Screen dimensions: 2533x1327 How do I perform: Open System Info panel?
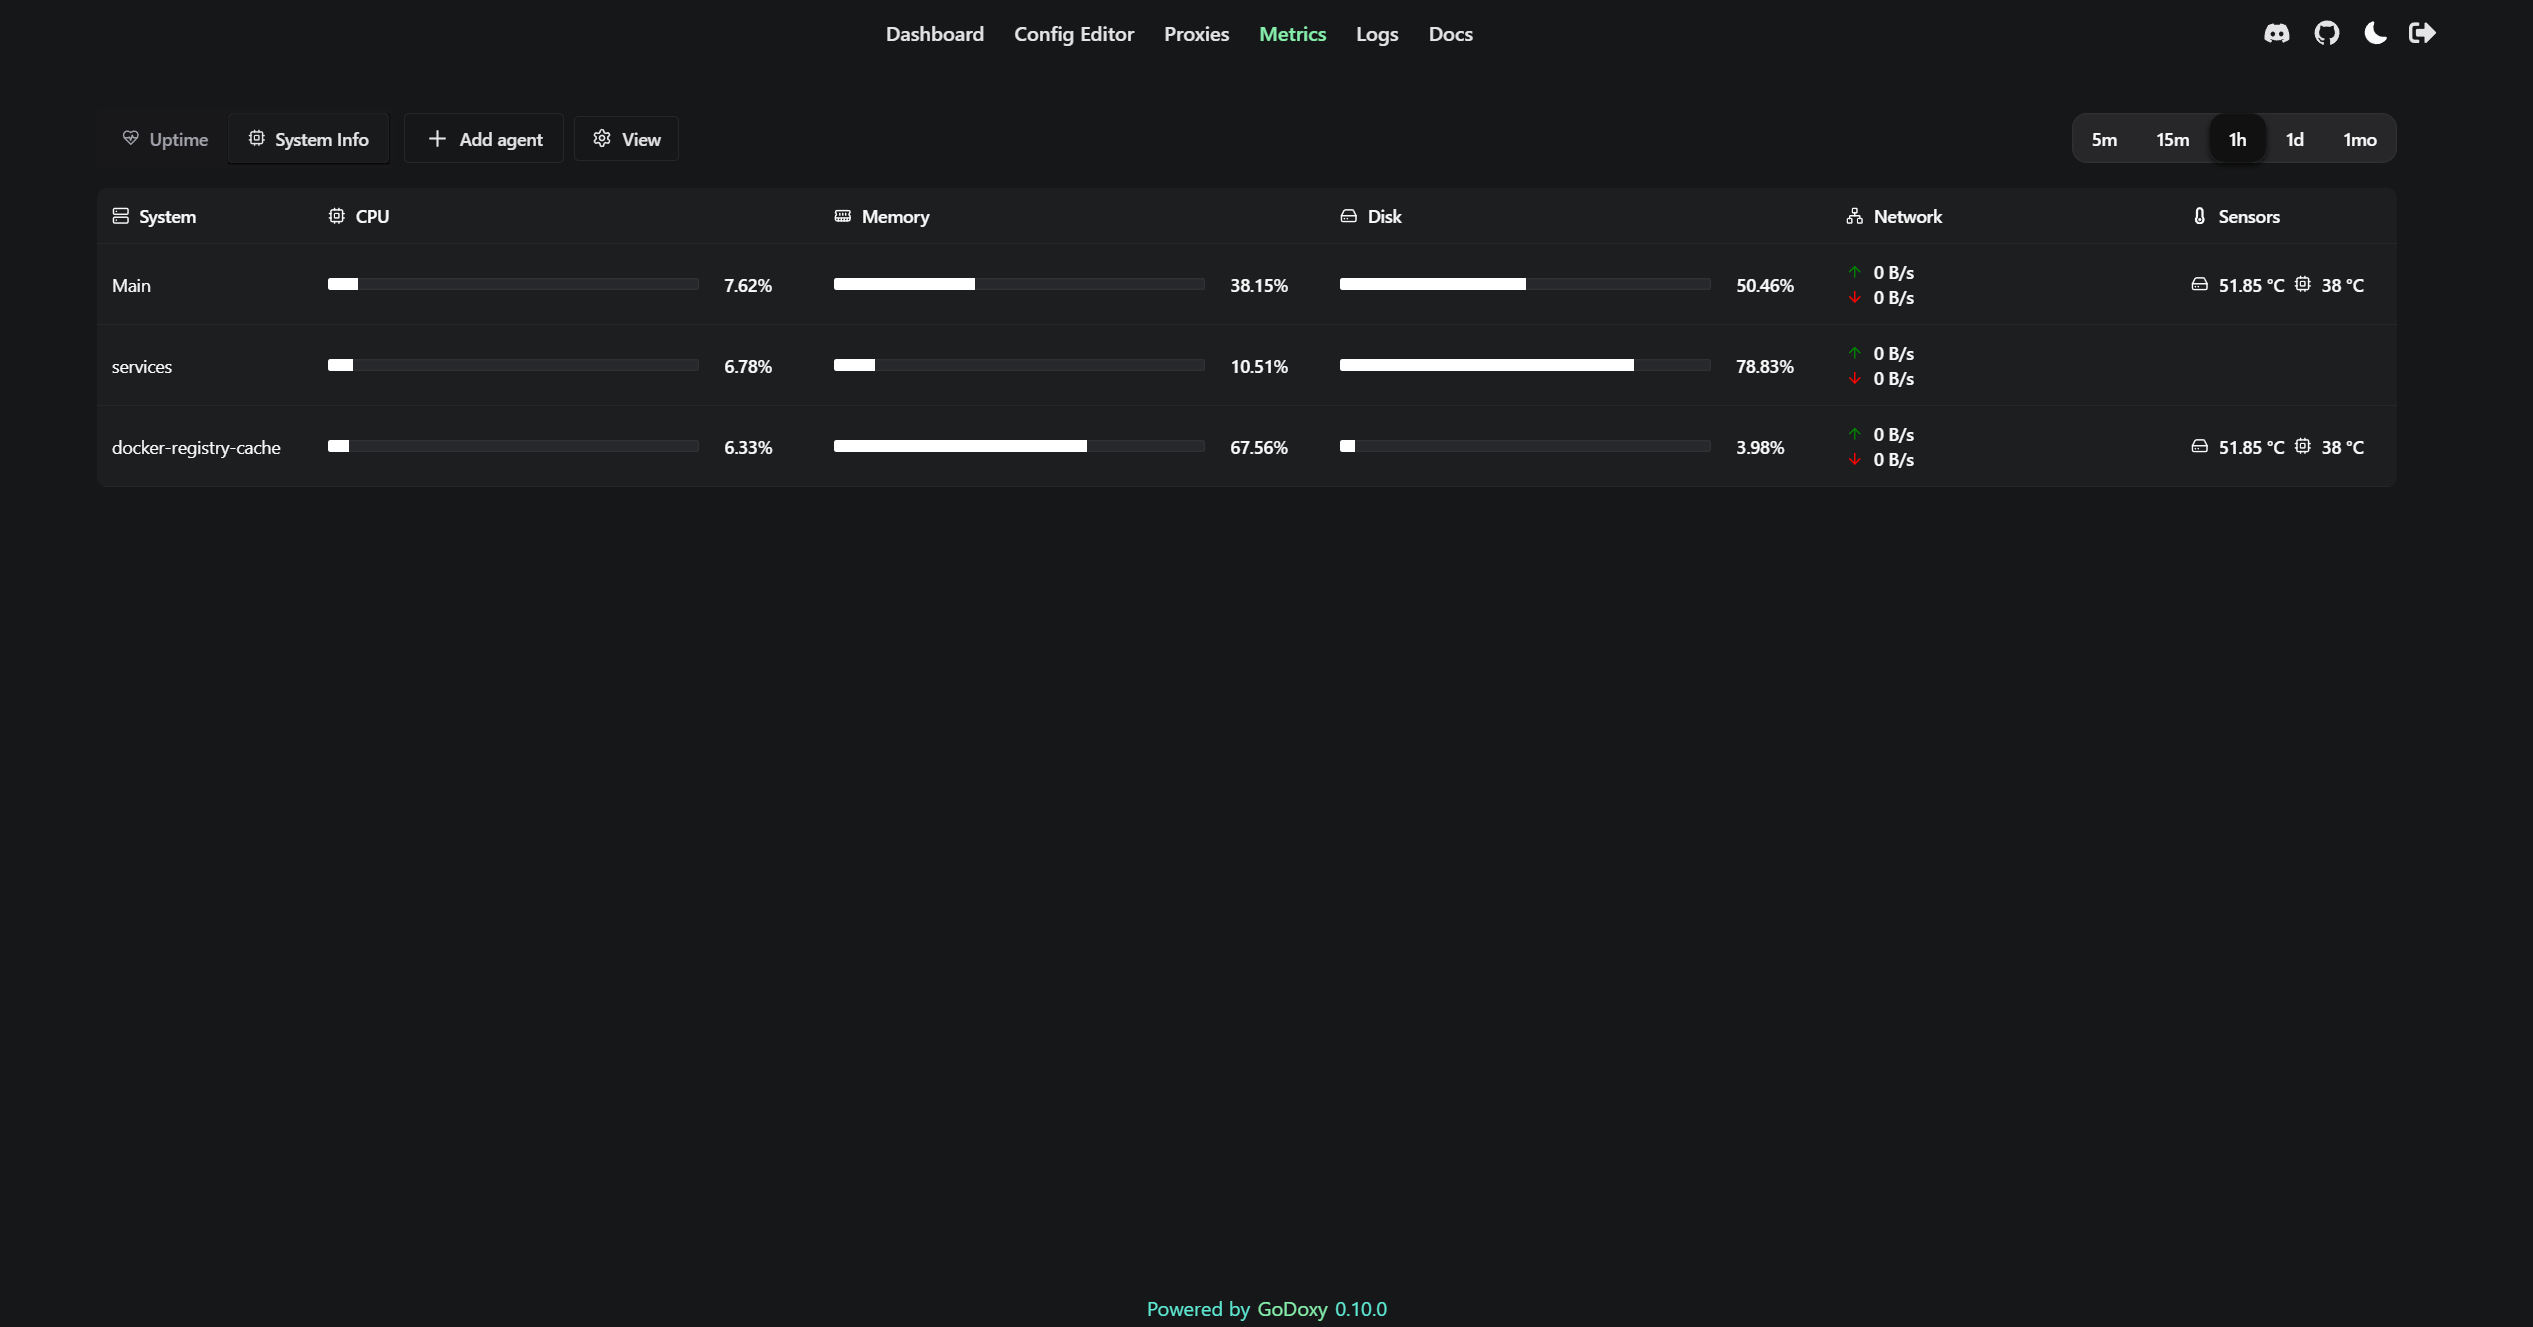coord(308,139)
